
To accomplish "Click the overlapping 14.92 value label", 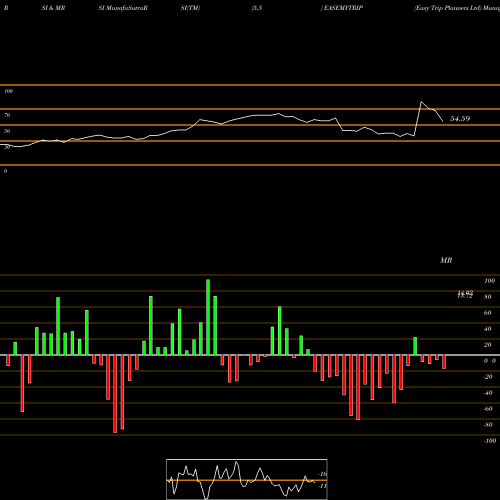I will pyautogui.click(x=465, y=294).
